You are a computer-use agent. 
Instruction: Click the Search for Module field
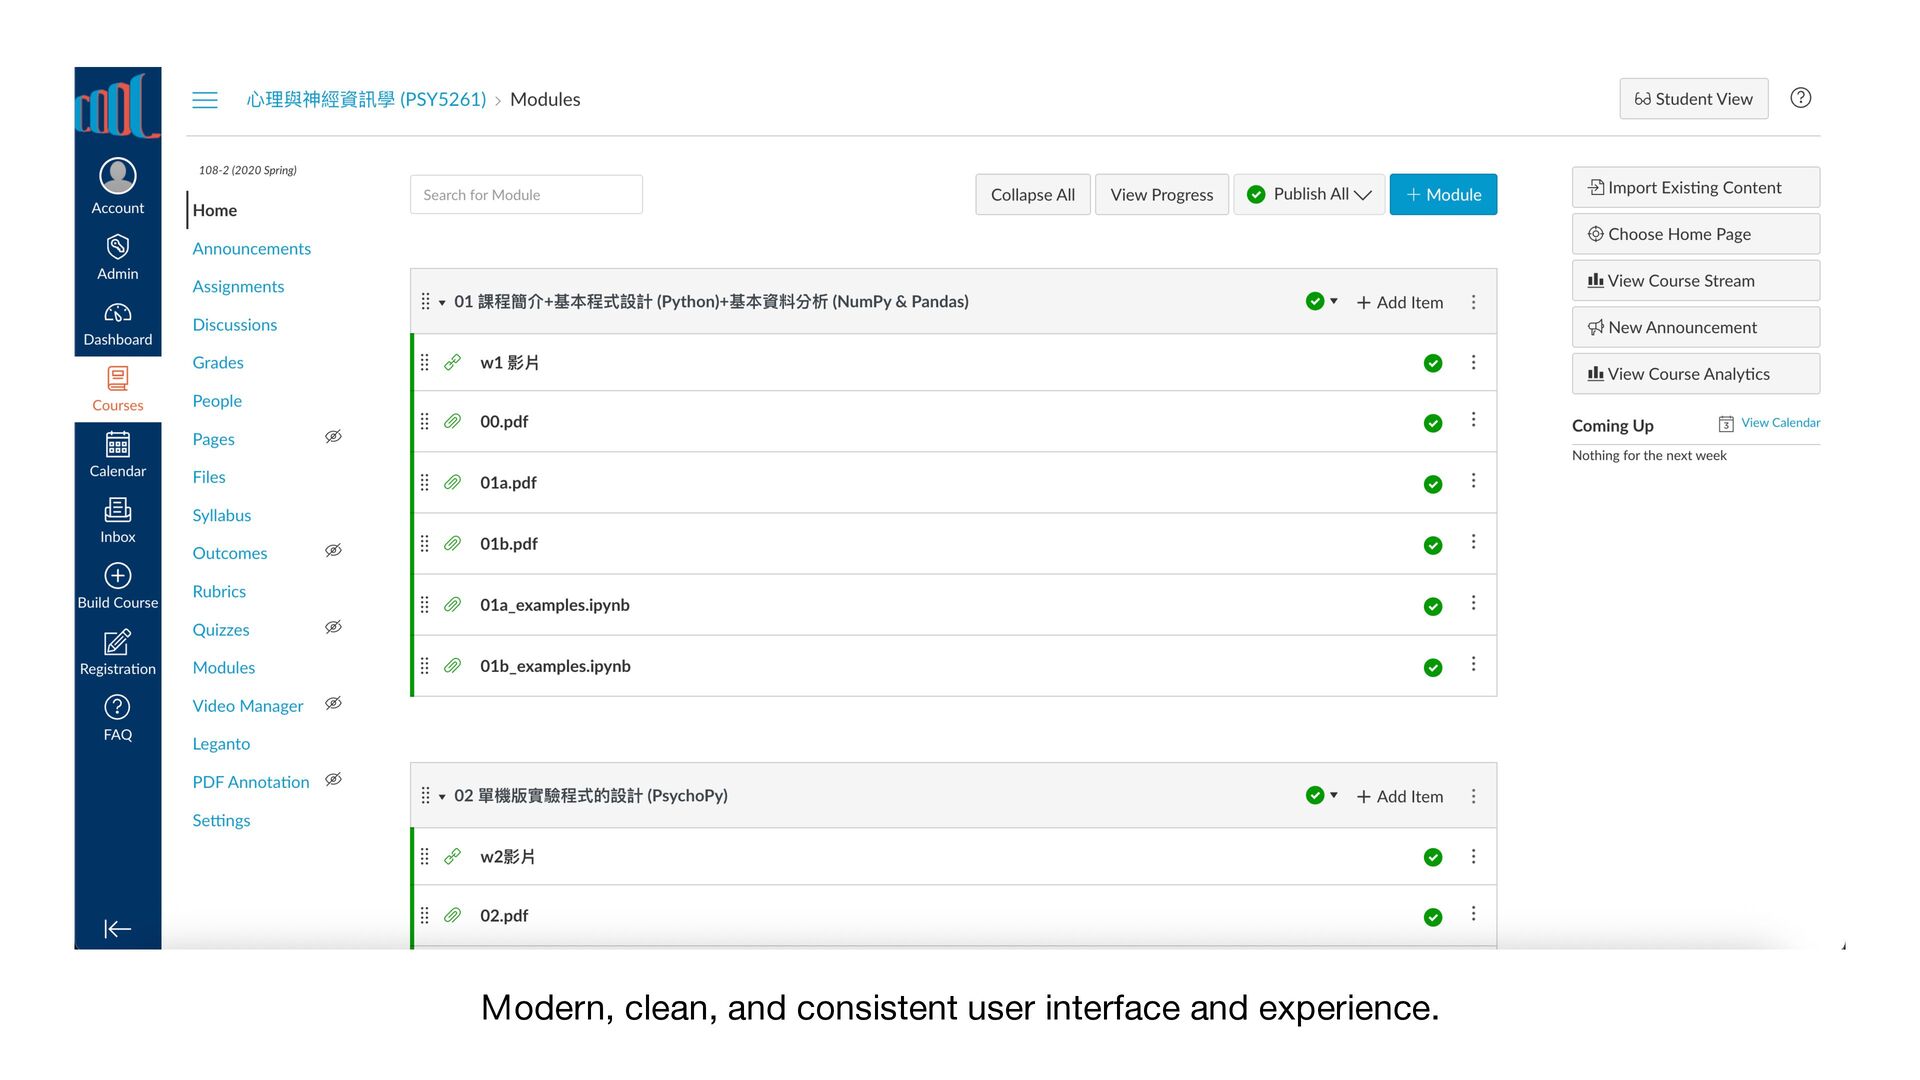click(526, 195)
